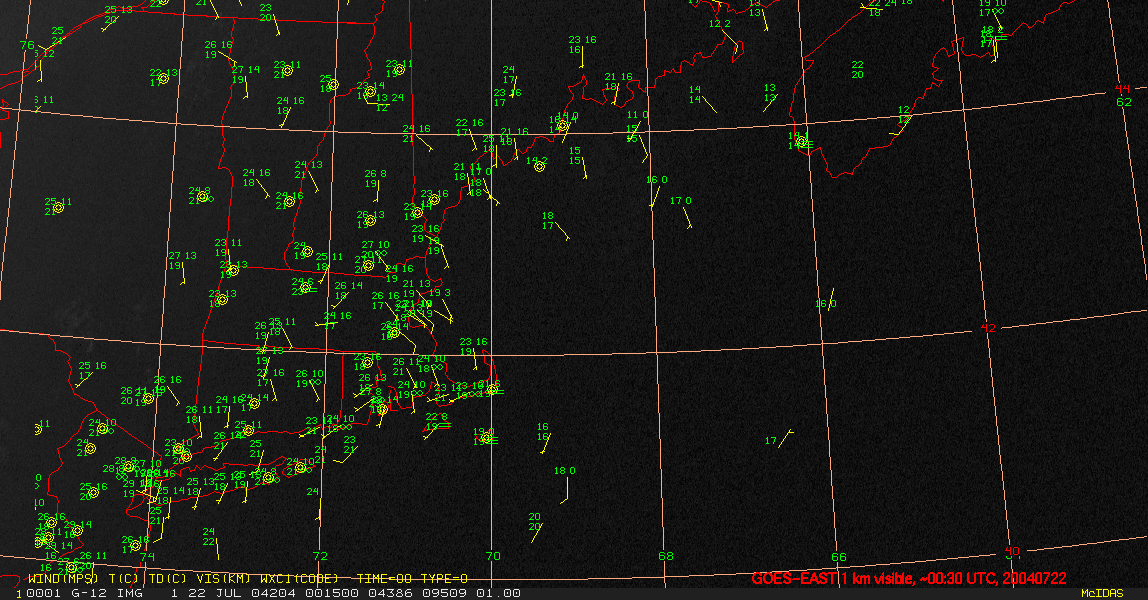Select the 20 over 20 station plot
1148x600 pixels.
pyautogui.click(x=535, y=526)
